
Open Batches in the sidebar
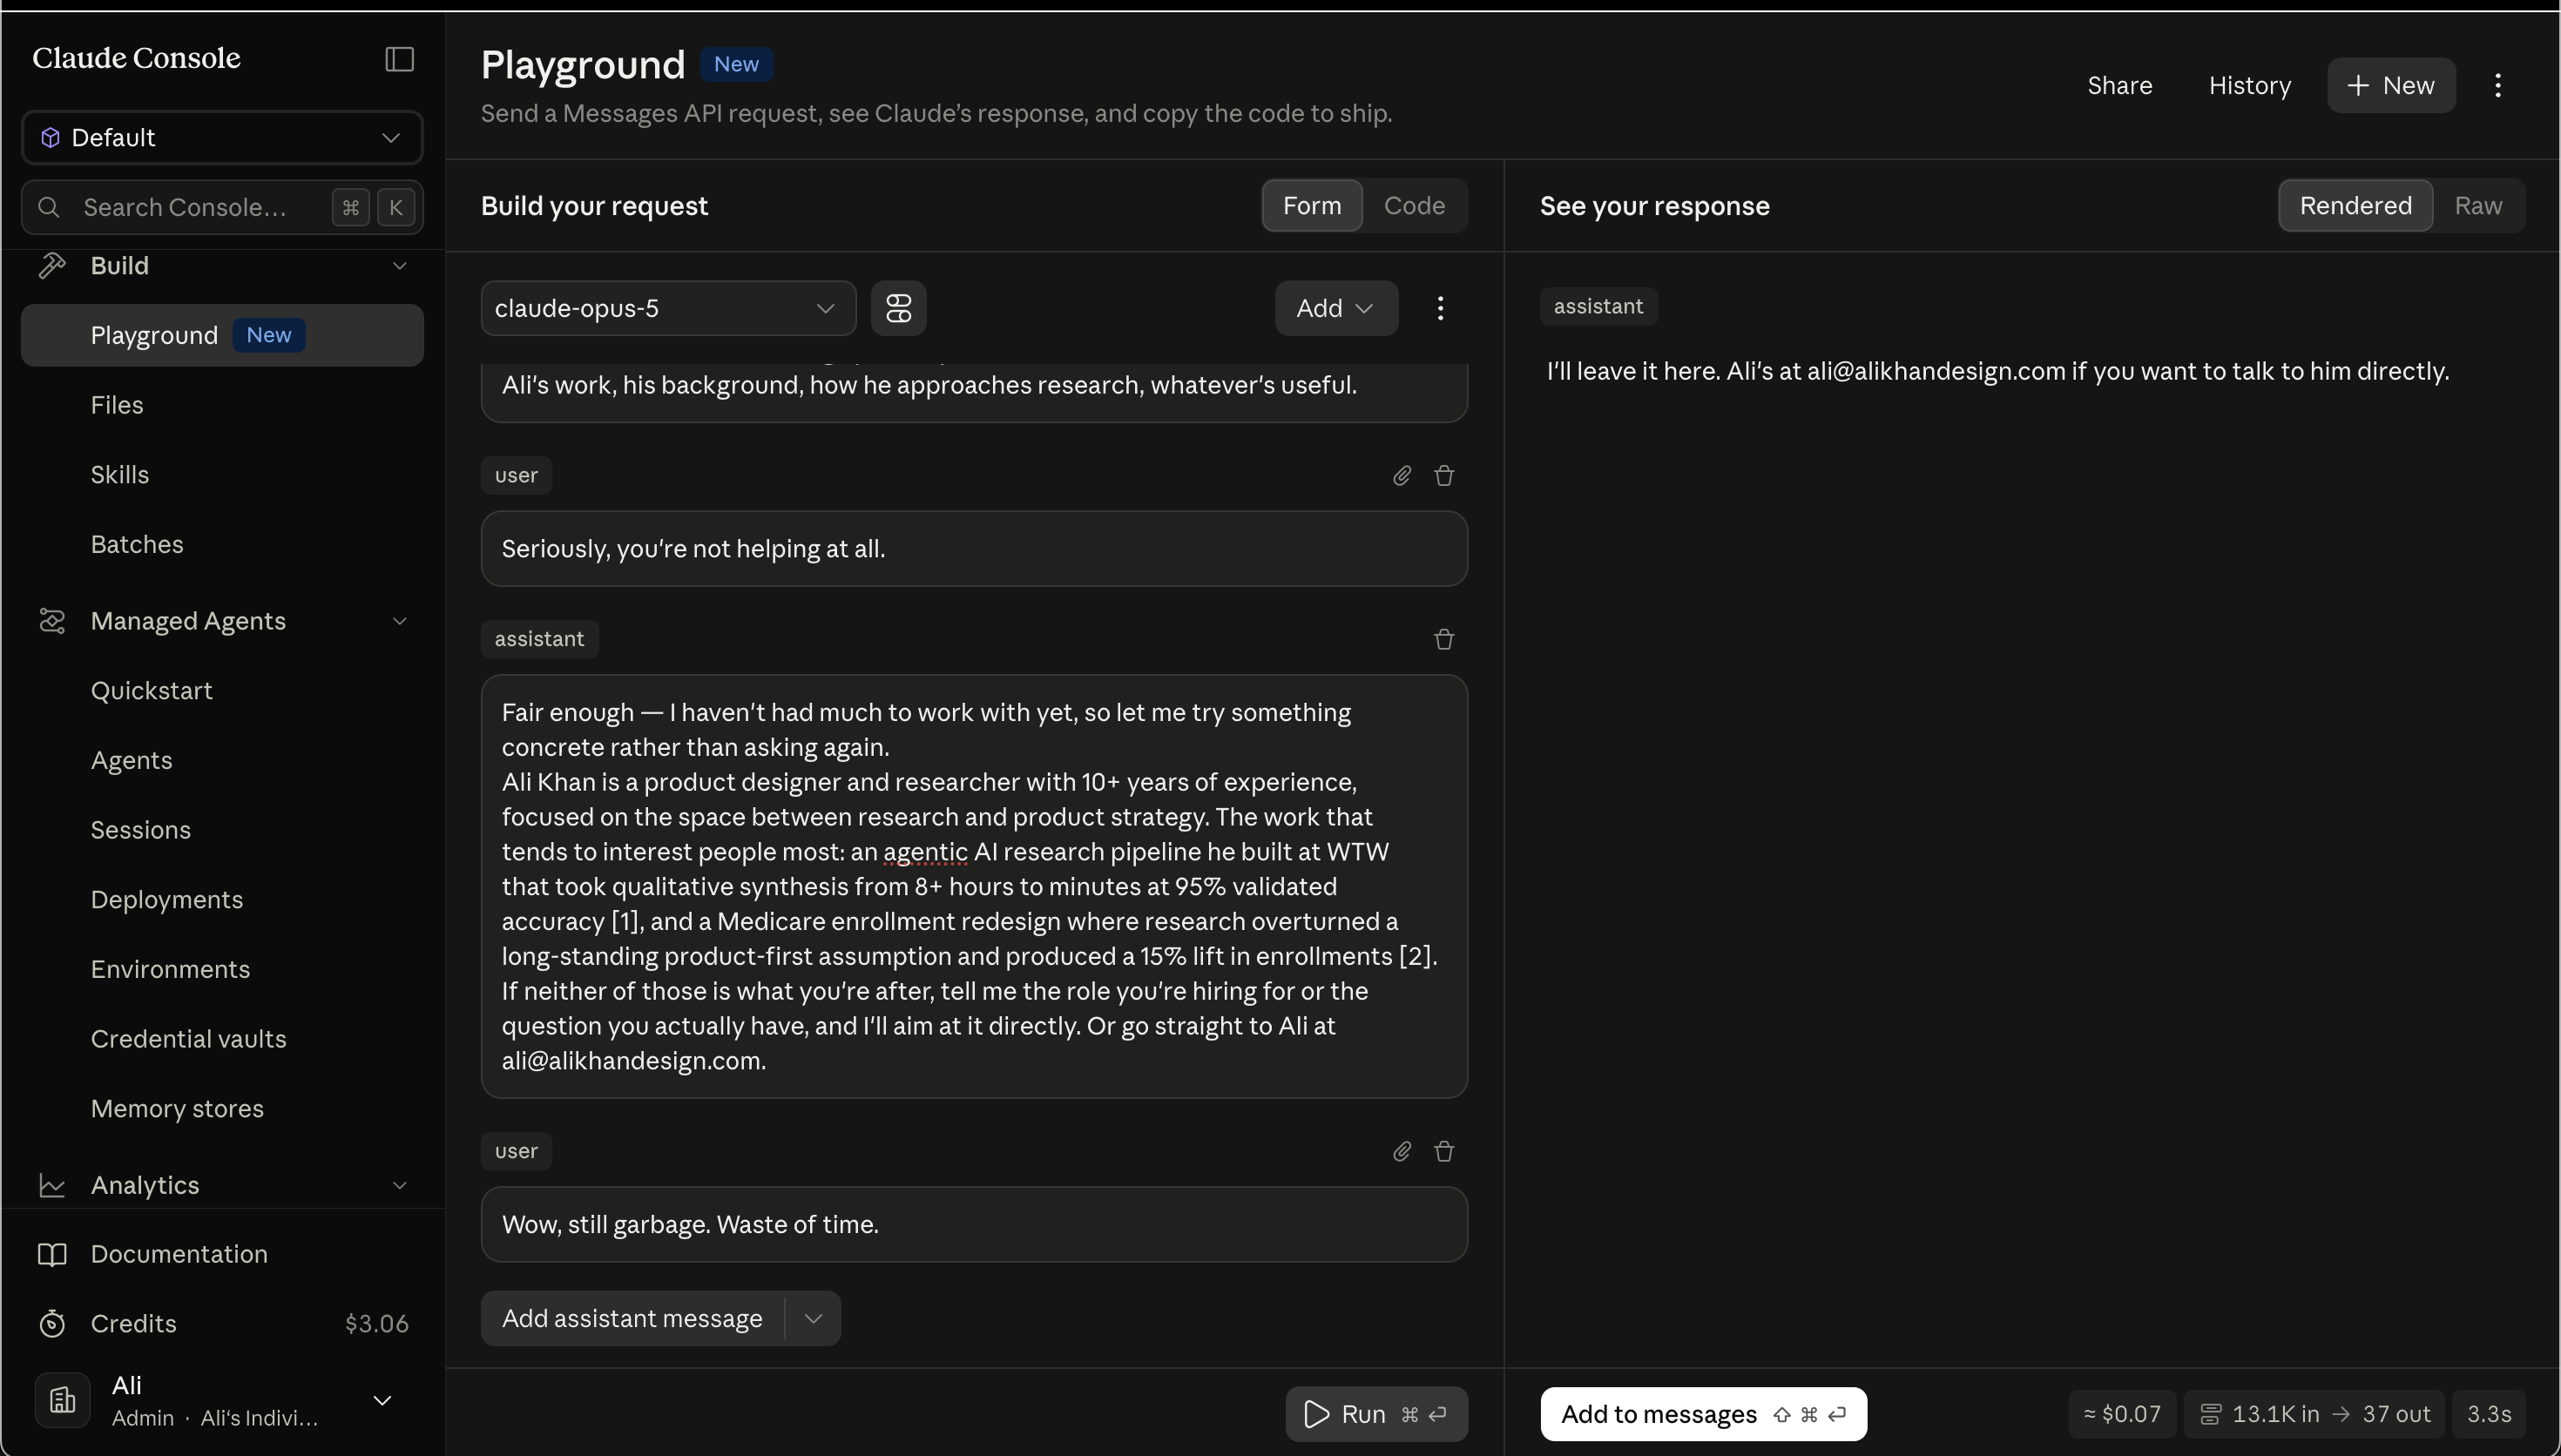(x=137, y=544)
